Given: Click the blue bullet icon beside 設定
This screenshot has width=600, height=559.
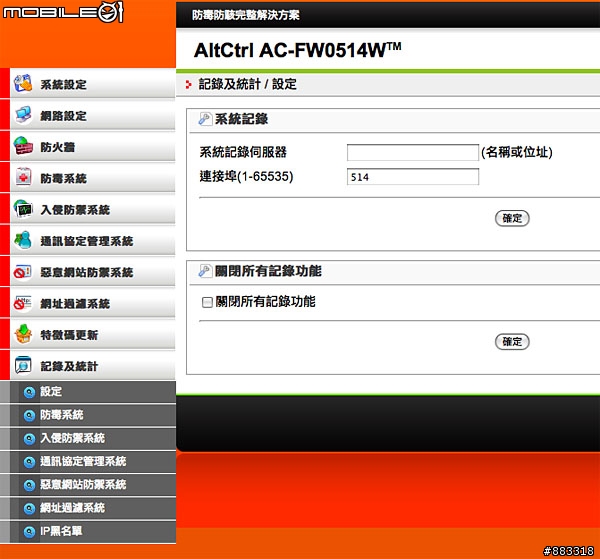Looking at the screenshot, I should (29, 392).
